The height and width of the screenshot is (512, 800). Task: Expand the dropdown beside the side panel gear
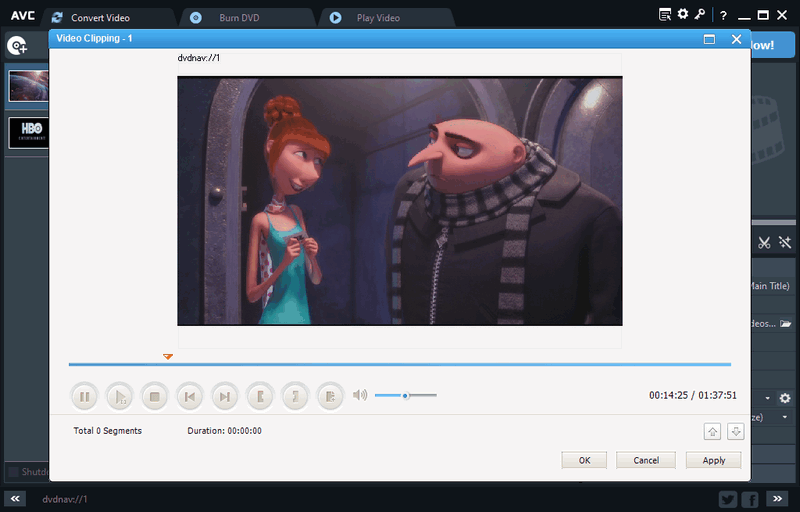pyautogui.click(x=767, y=398)
